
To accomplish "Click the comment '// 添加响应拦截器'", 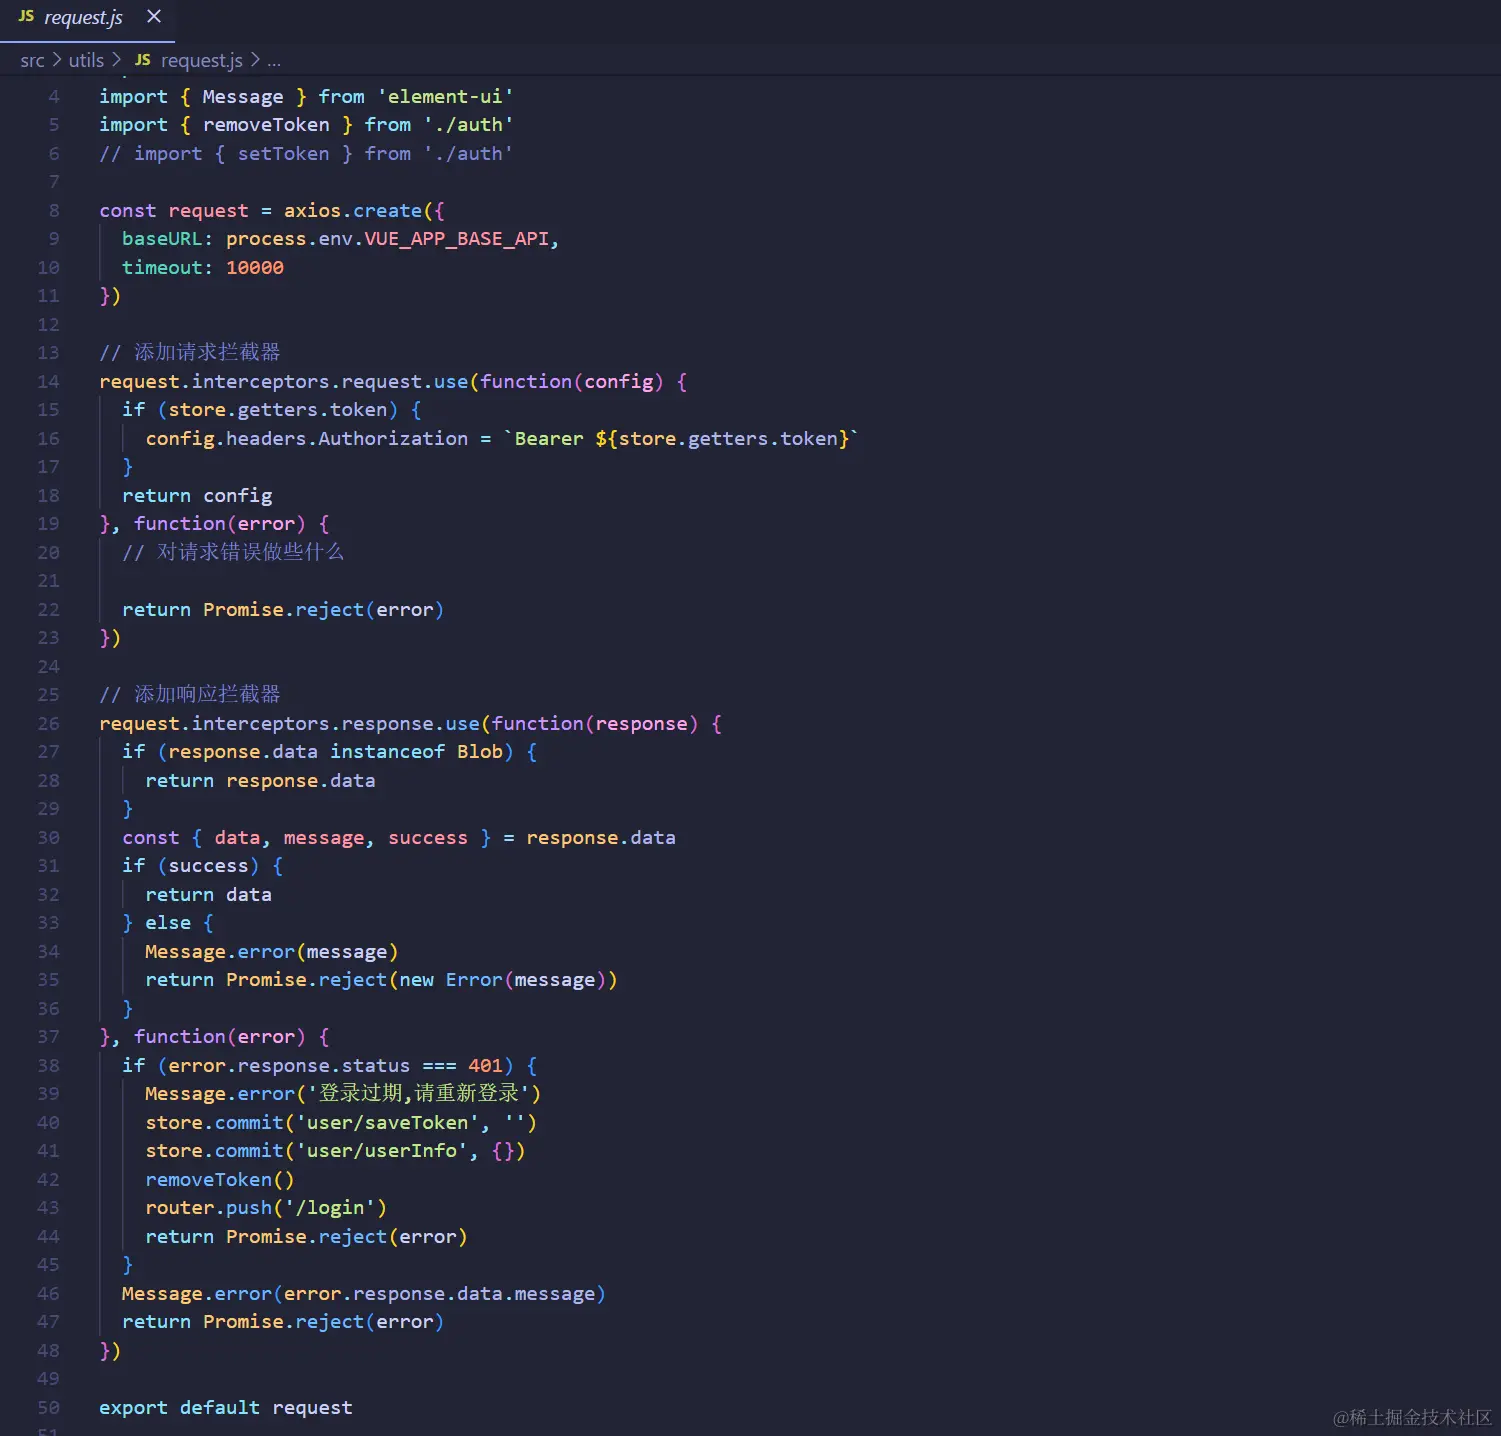I will point(190,695).
